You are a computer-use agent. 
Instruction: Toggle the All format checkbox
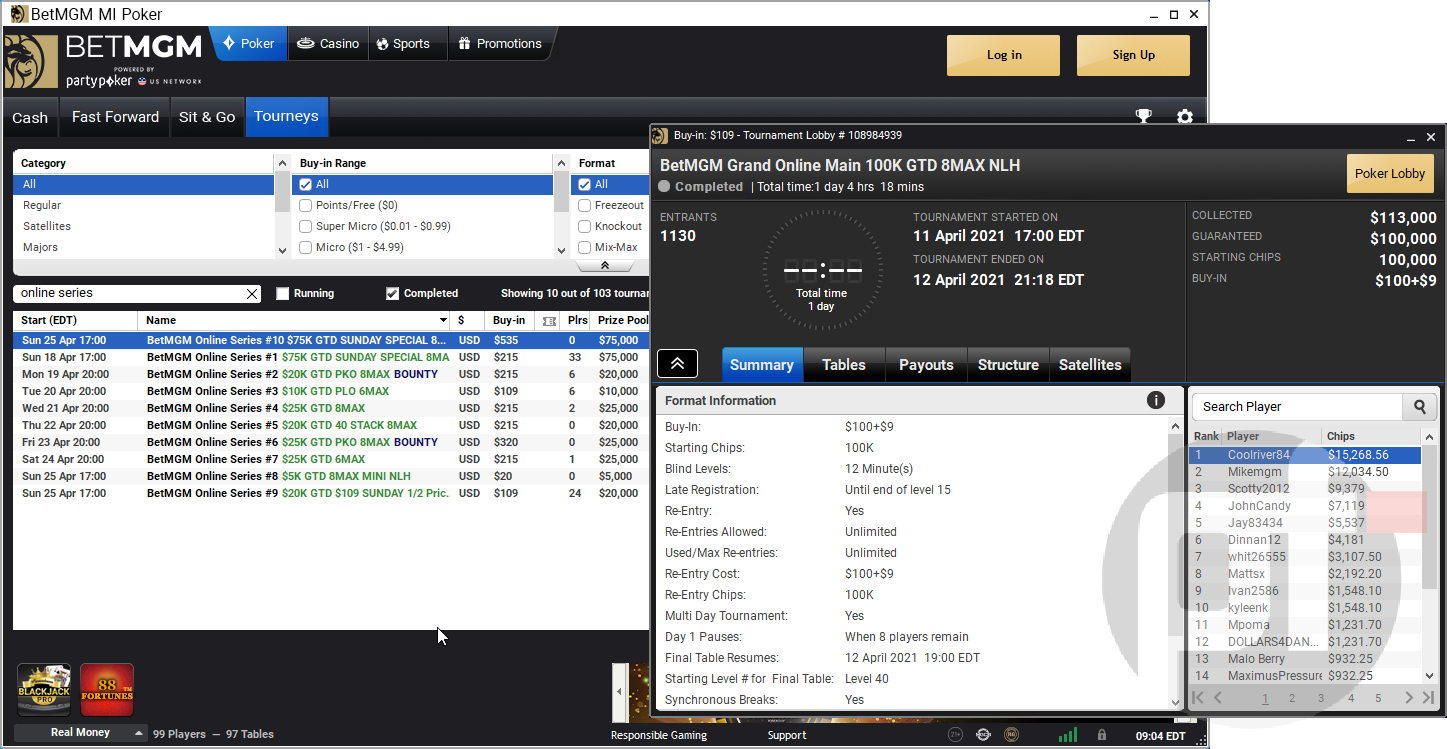[585, 184]
